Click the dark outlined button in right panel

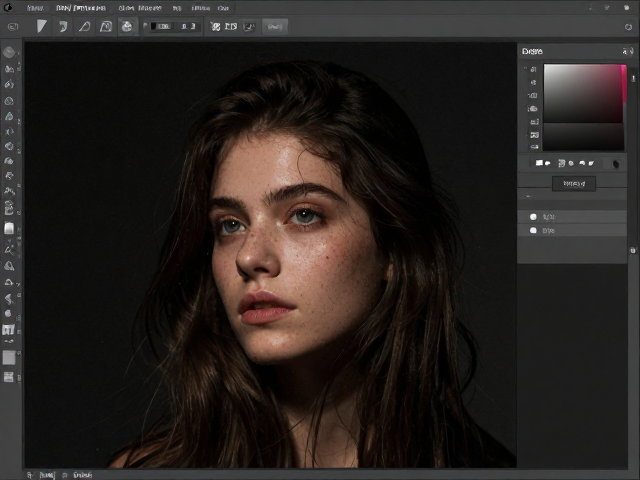(574, 184)
